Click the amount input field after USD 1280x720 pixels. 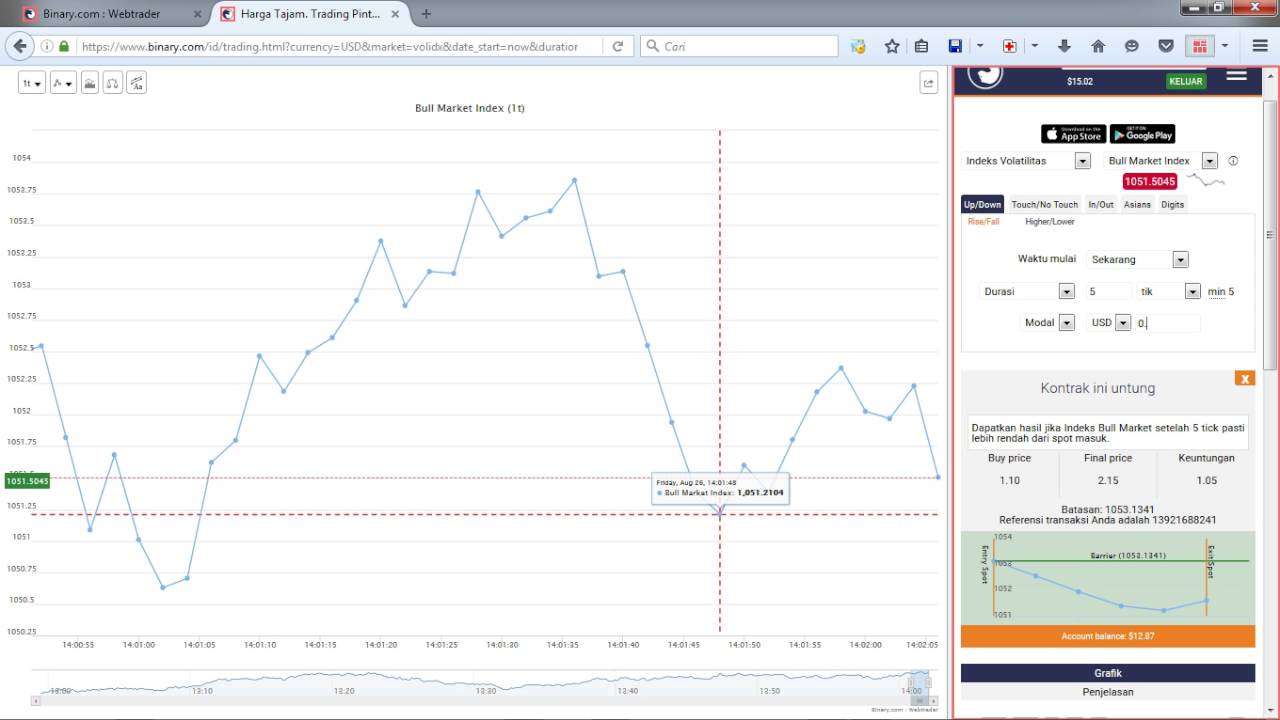pyautogui.click(x=1167, y=323)
